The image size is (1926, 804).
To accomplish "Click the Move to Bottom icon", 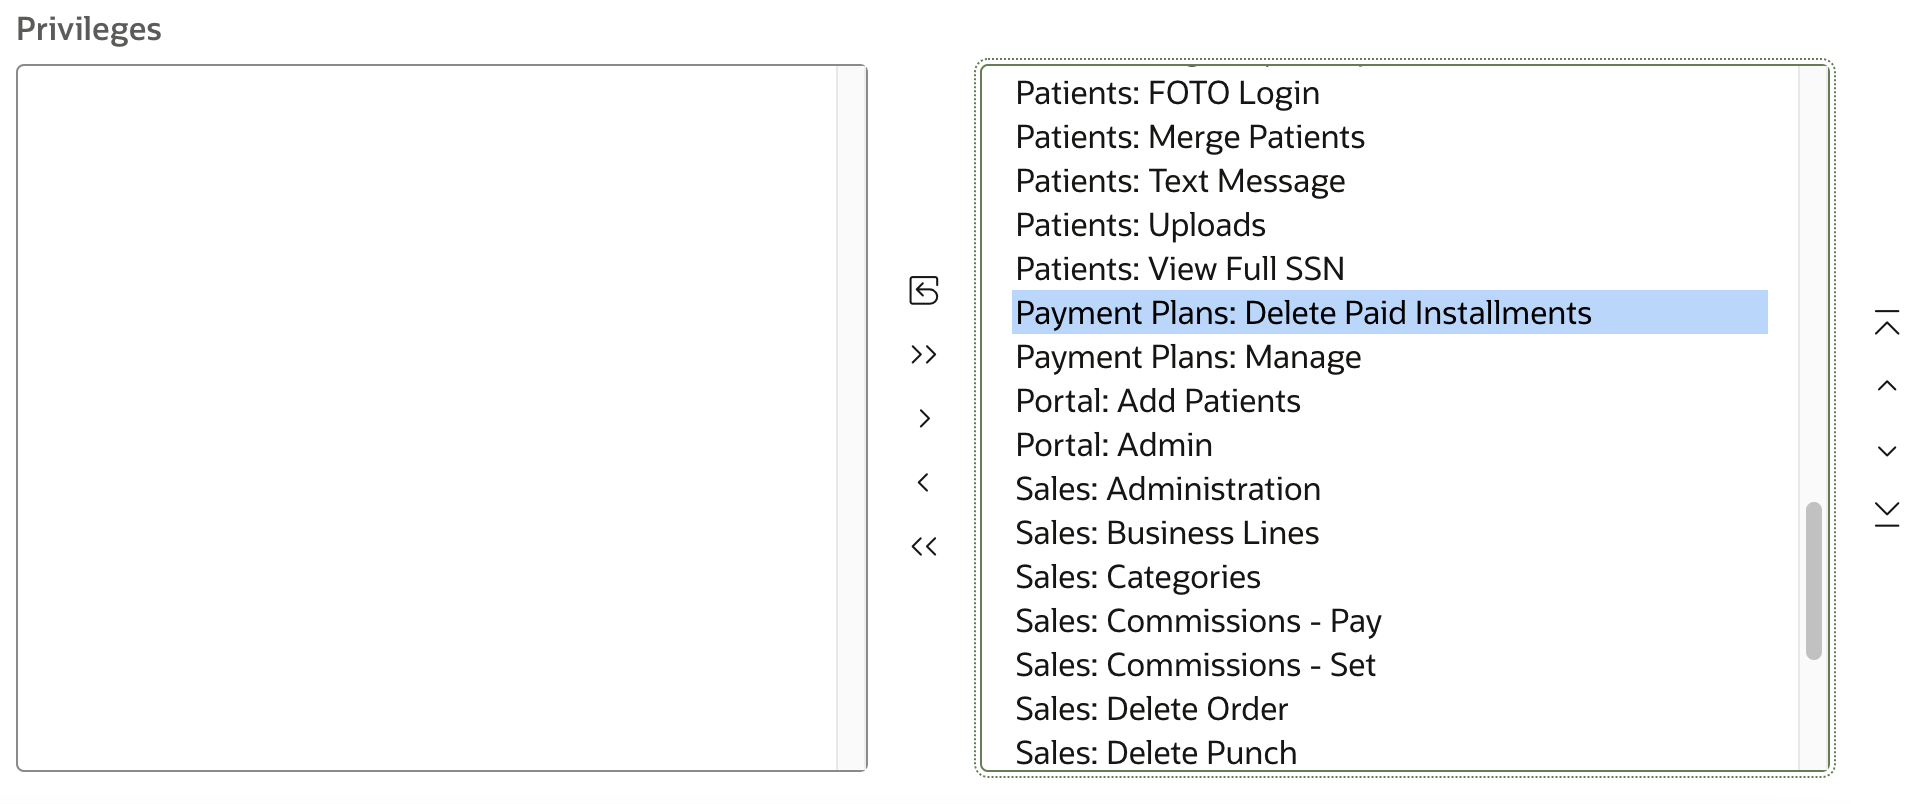I will pyautogui.click(x=1886, y=514).
